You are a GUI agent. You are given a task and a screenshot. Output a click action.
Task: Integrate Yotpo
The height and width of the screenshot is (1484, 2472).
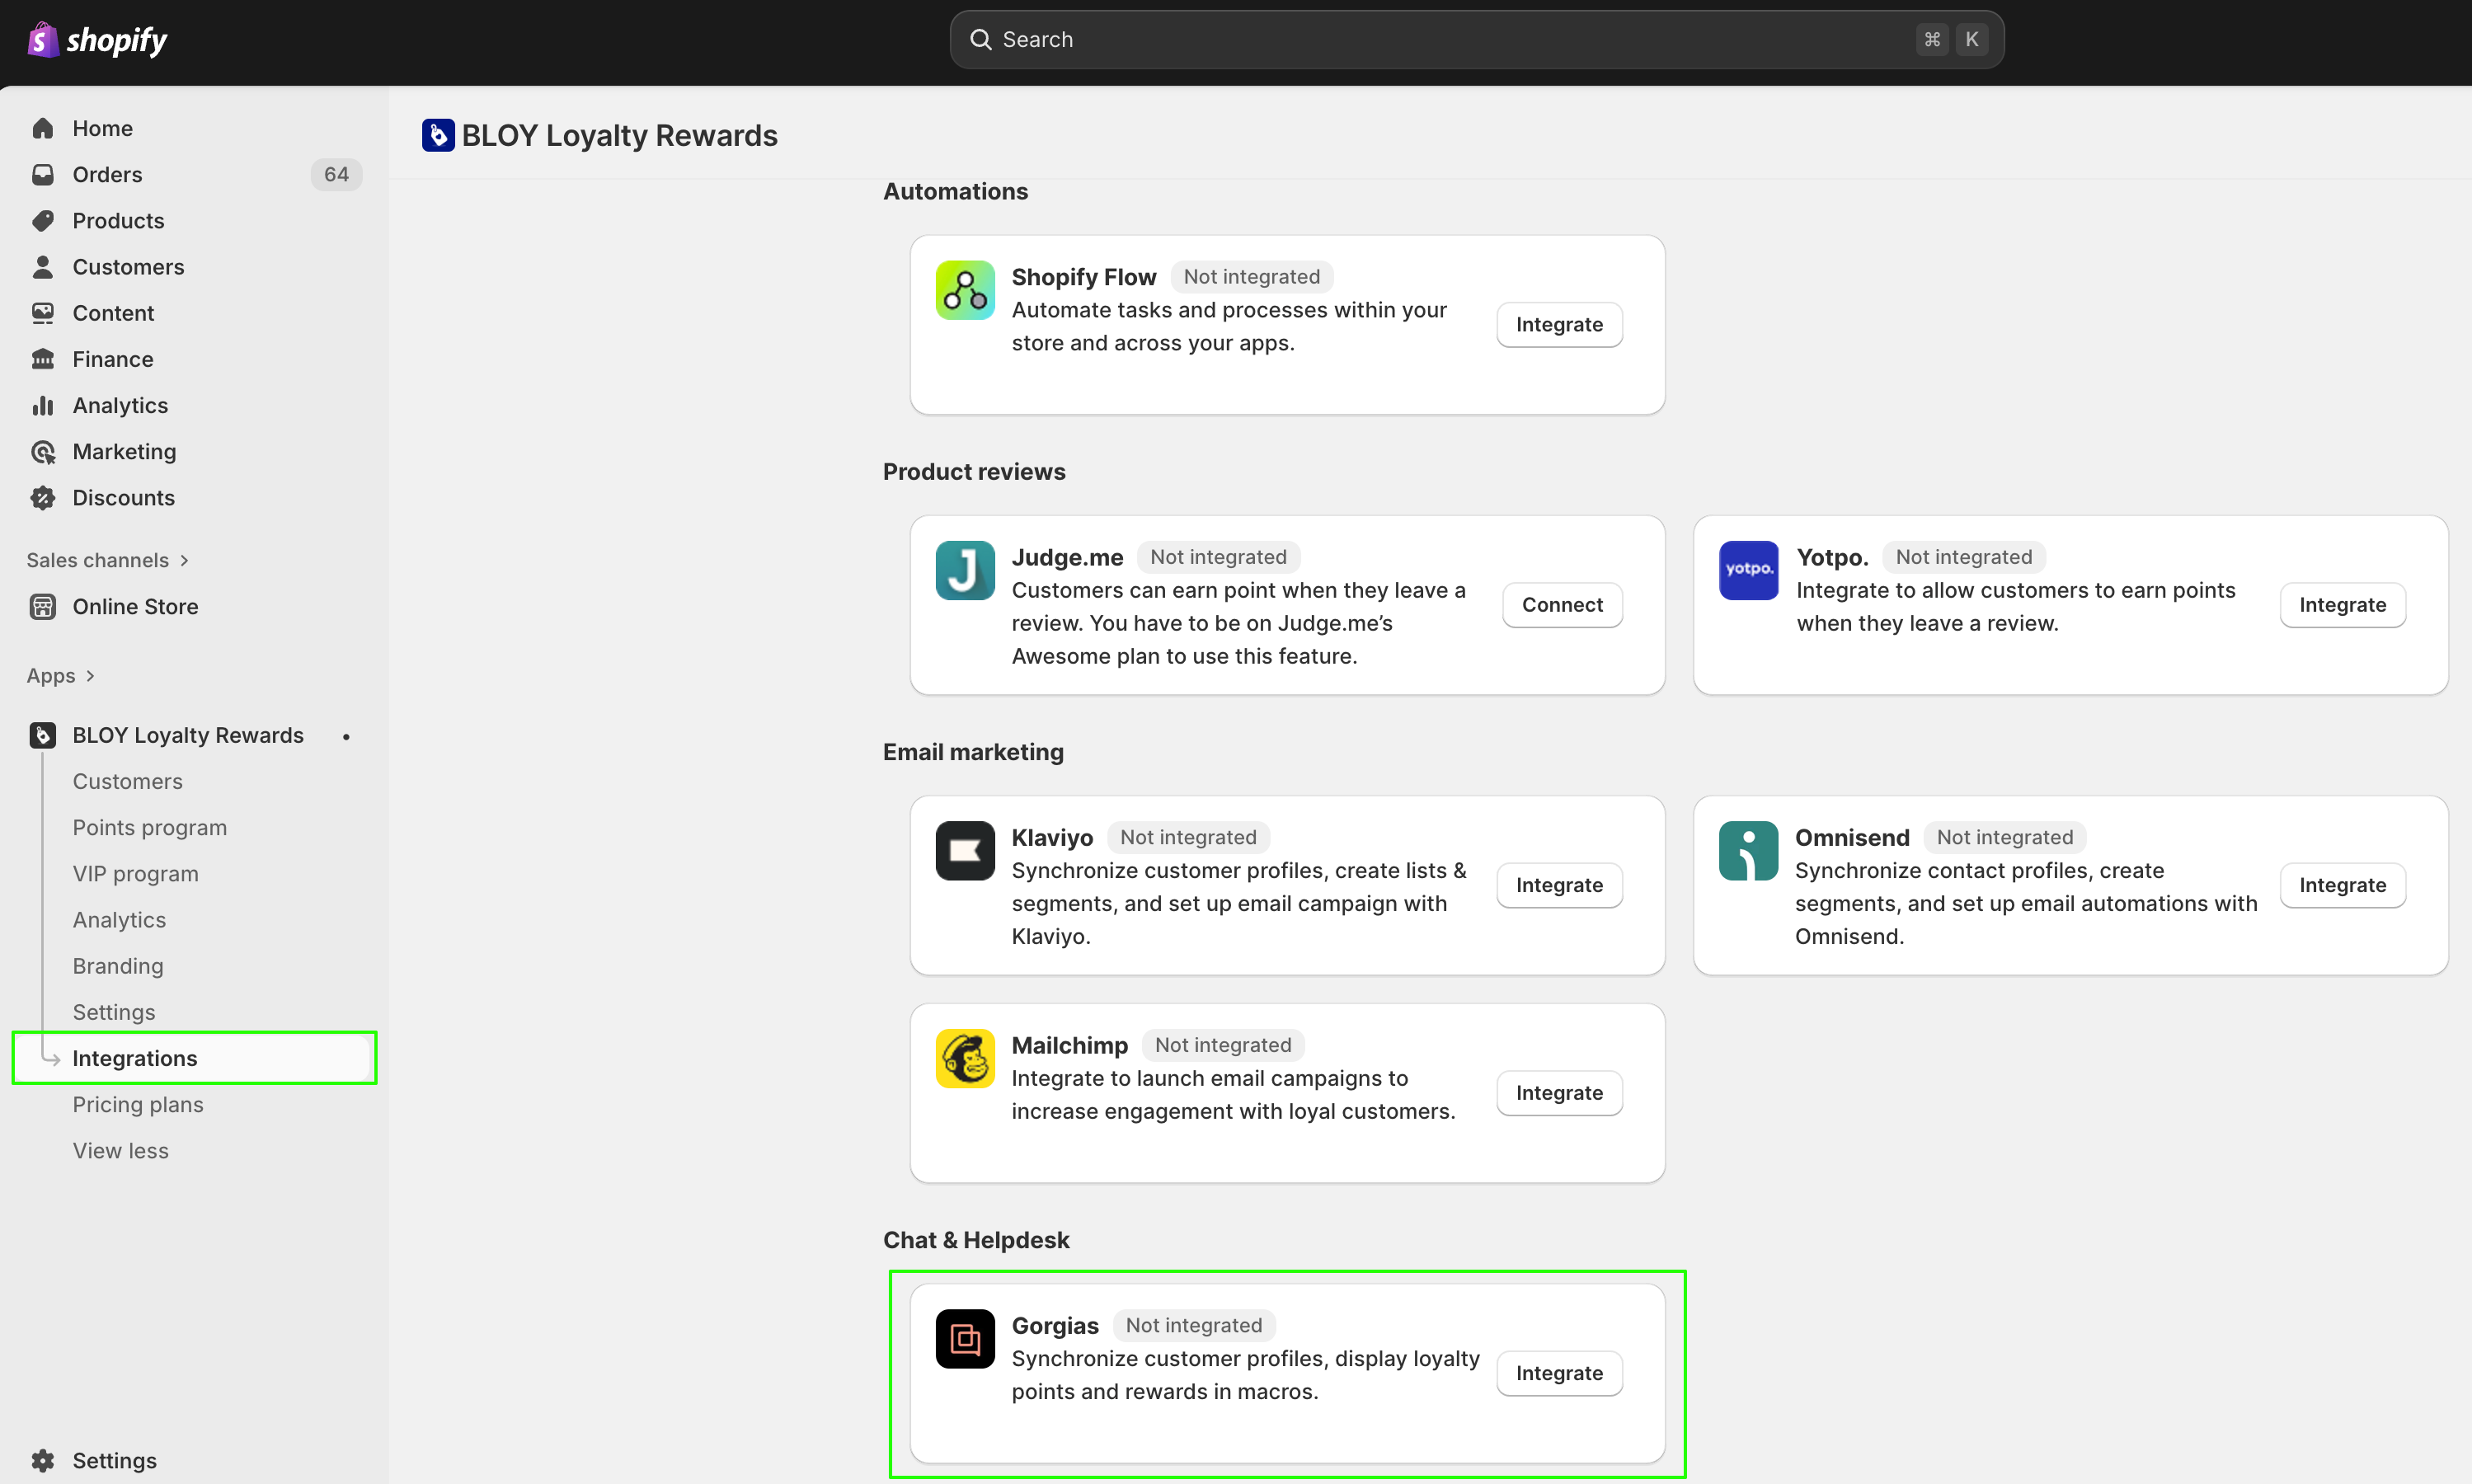[2343, 605]
